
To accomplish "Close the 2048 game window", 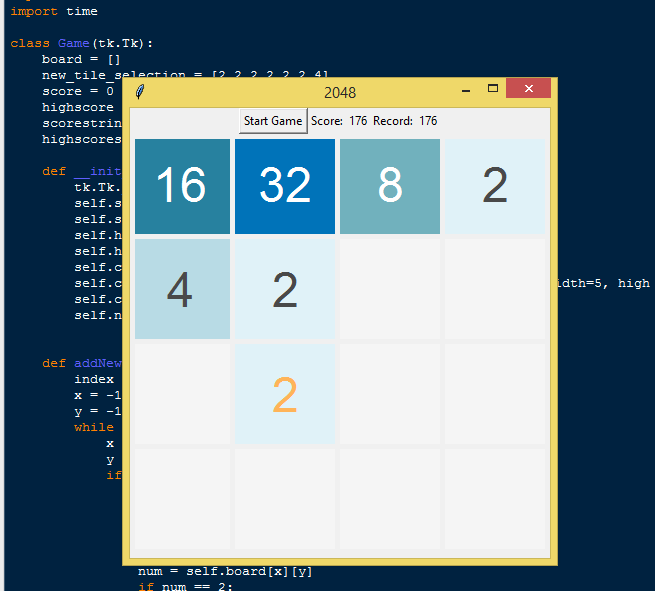I will [x=528, y=88].
